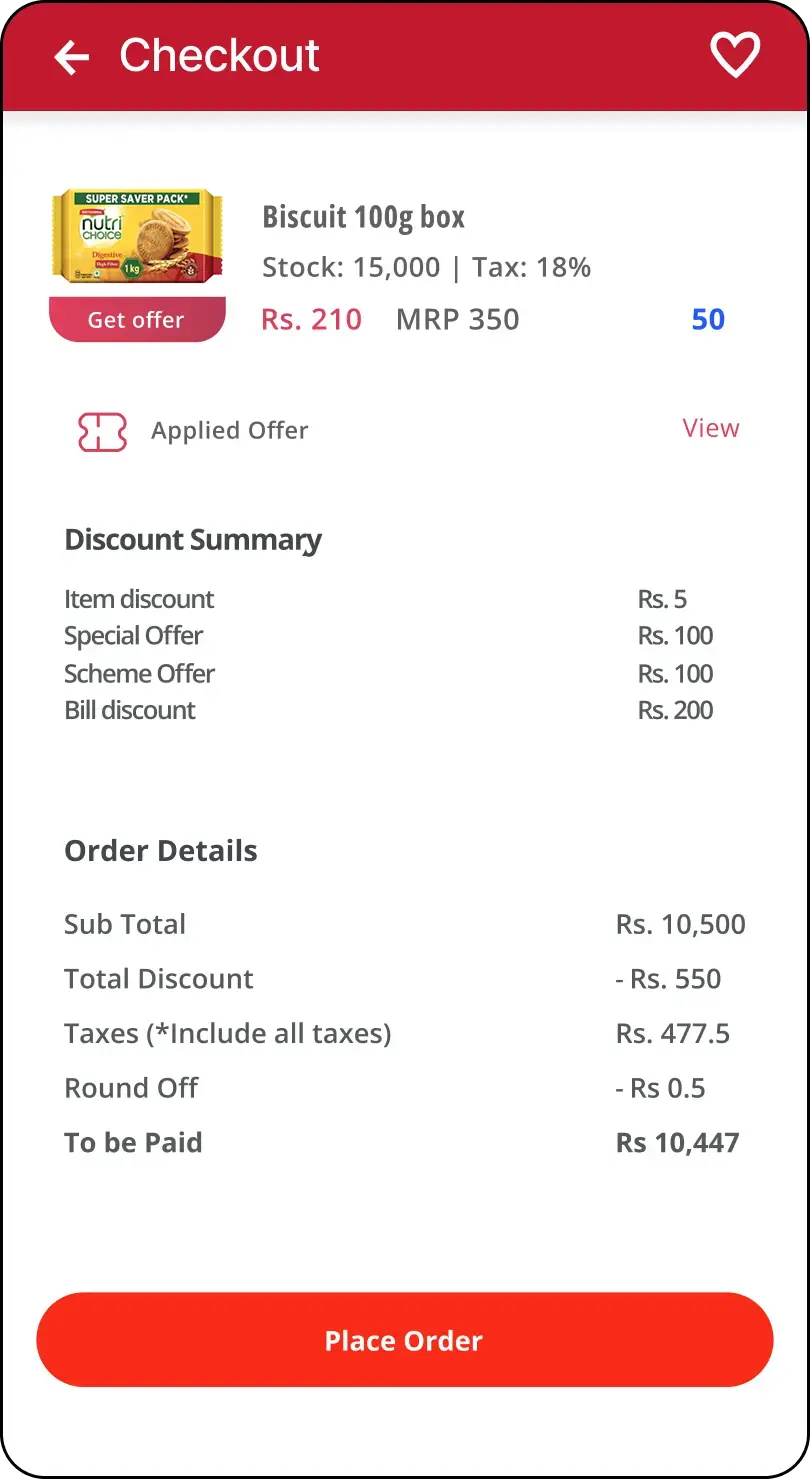Click the Order Details heading

[161, 851]
